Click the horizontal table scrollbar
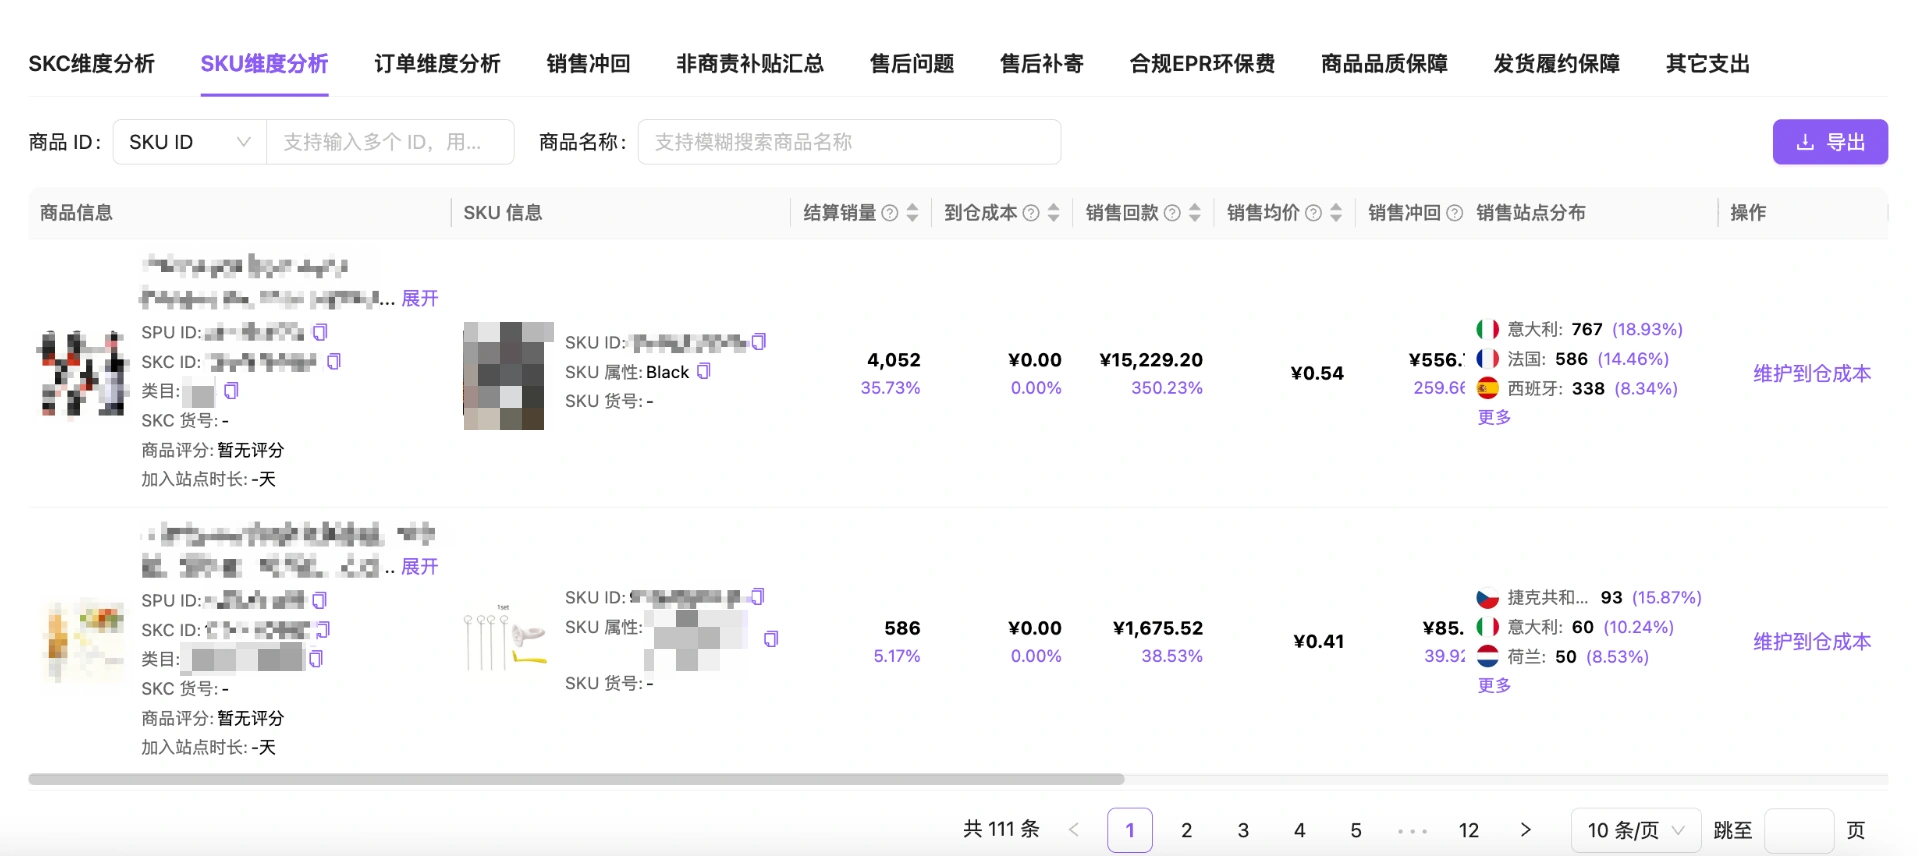The height and width of the screenshot is (856, 1918). 576,779
